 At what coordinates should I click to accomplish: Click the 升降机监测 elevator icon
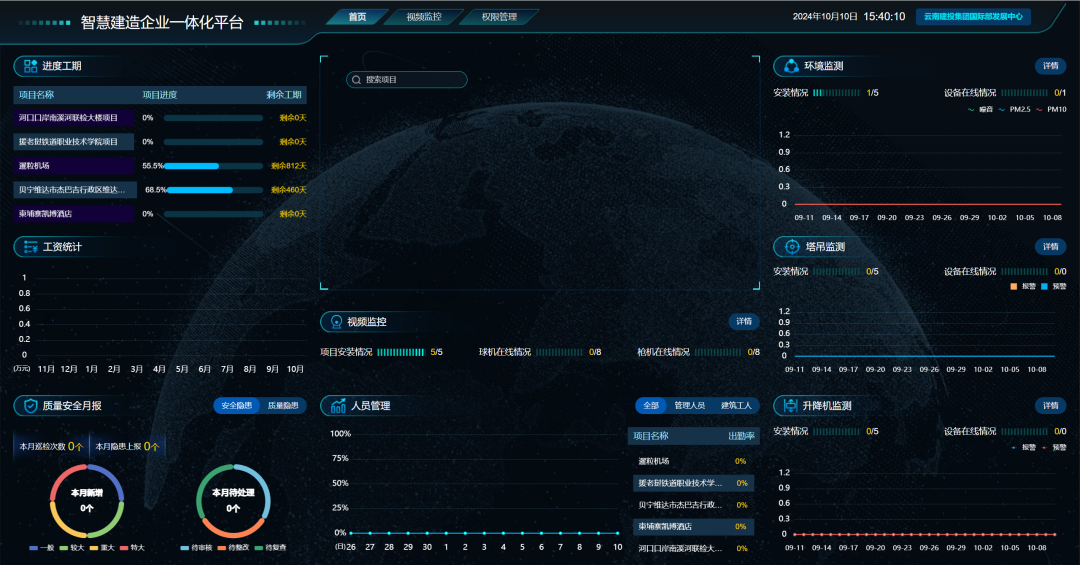point(791,406)
